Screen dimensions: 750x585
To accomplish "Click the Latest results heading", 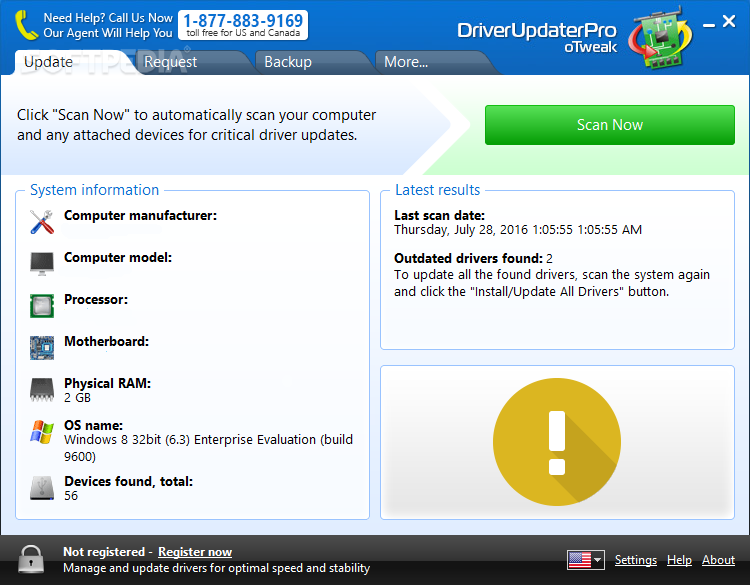I will coord(438,190).
